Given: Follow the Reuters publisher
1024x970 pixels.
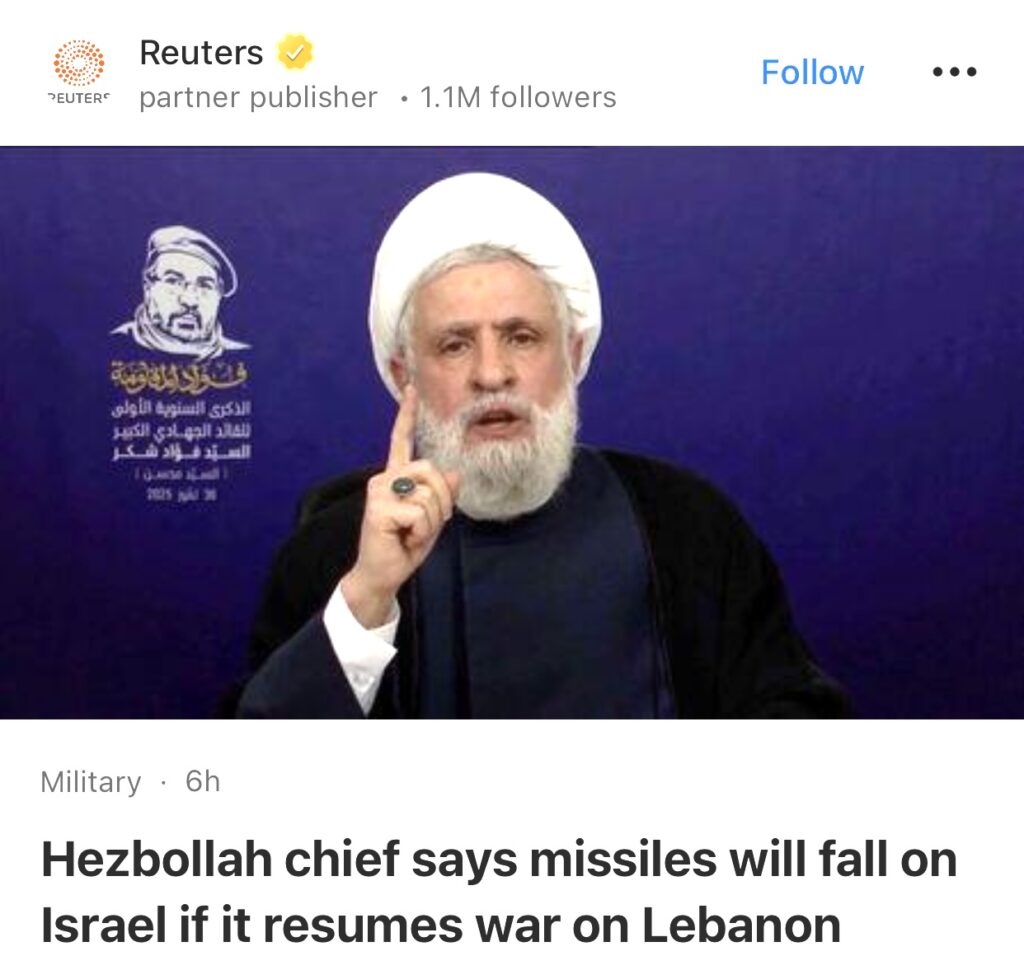Looking at the screenshot, I should click(x=812, y=72).
